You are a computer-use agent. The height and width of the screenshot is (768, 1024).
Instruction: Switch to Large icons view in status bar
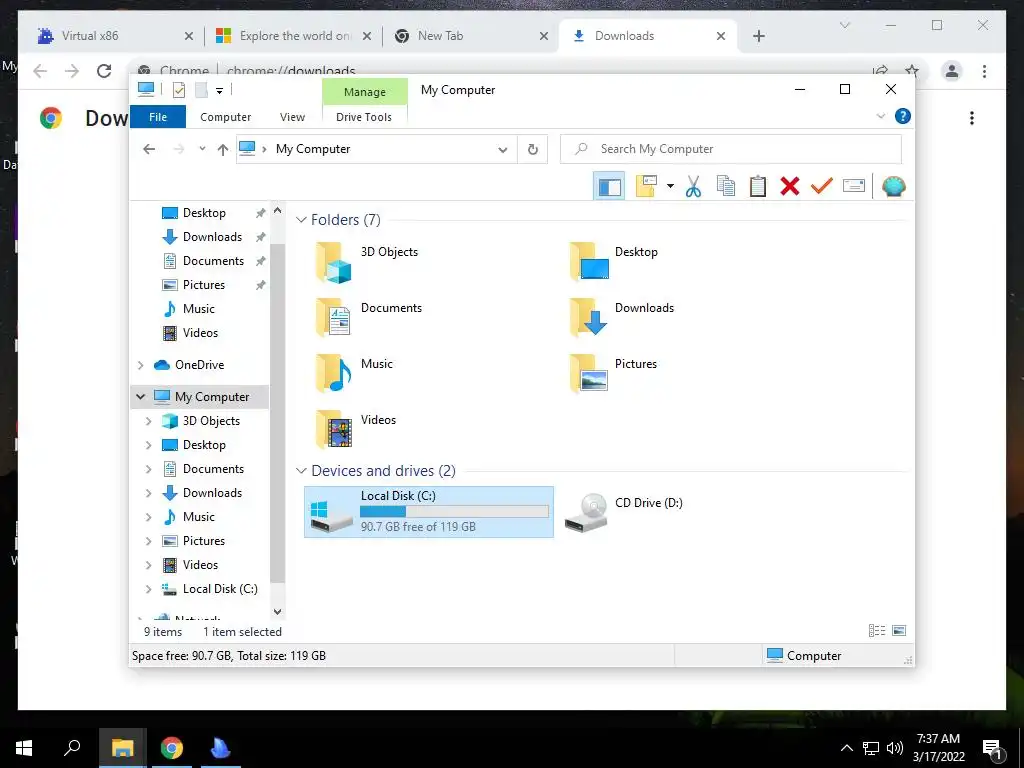(x=899, y=631)
